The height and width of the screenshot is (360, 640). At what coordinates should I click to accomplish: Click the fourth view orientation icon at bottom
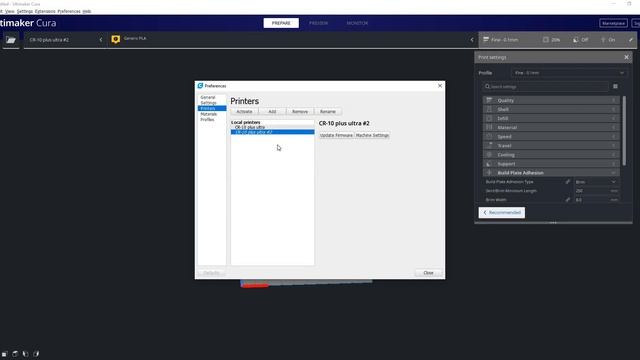click(x=36, y=354)
